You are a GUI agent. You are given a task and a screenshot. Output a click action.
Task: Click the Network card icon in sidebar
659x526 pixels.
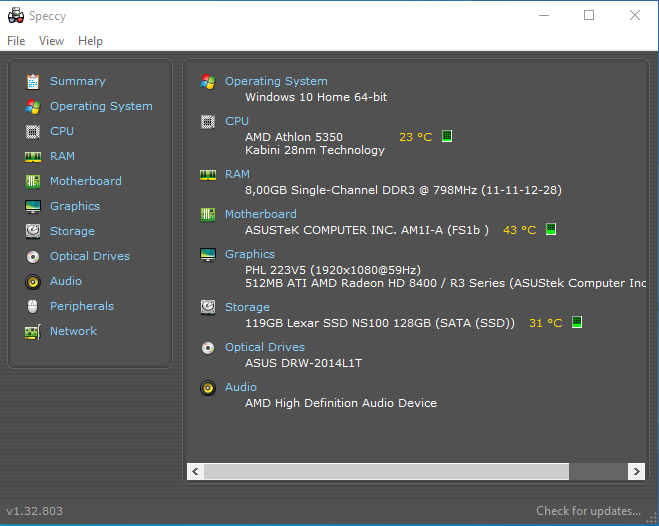pyautogui.click(x=33, y=332)
